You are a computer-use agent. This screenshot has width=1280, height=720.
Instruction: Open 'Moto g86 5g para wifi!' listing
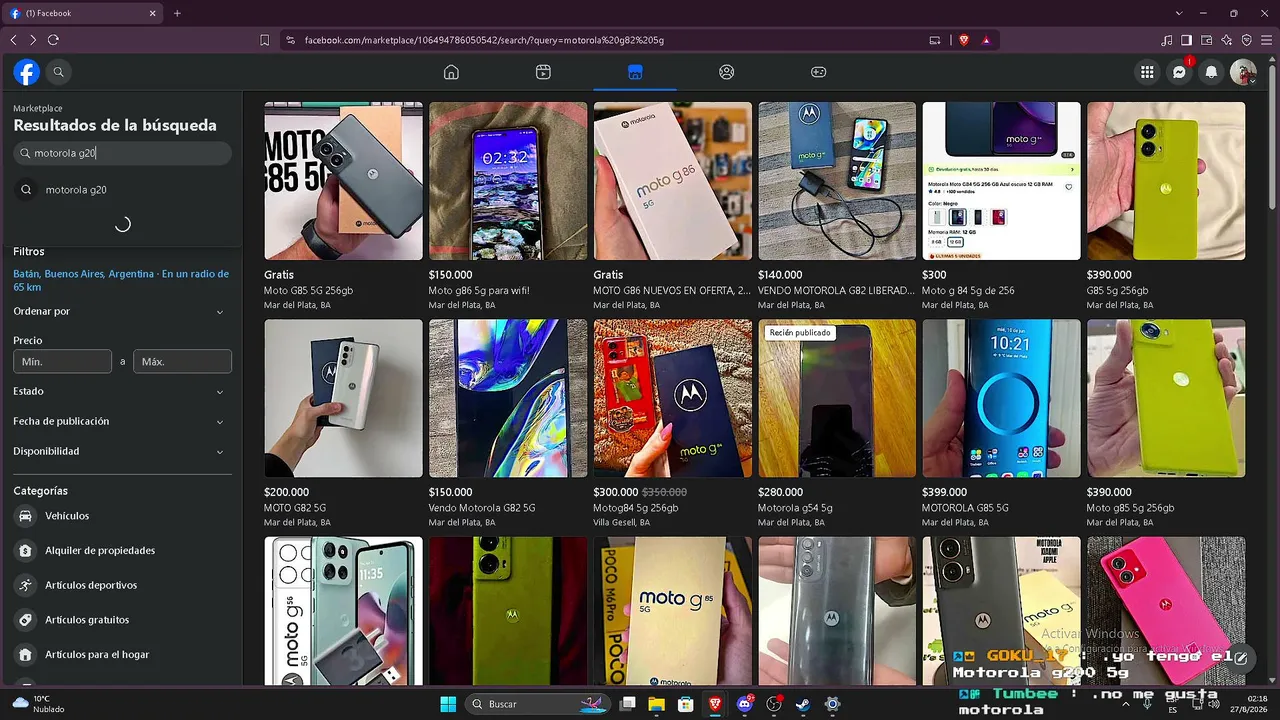tap(508, 206)
